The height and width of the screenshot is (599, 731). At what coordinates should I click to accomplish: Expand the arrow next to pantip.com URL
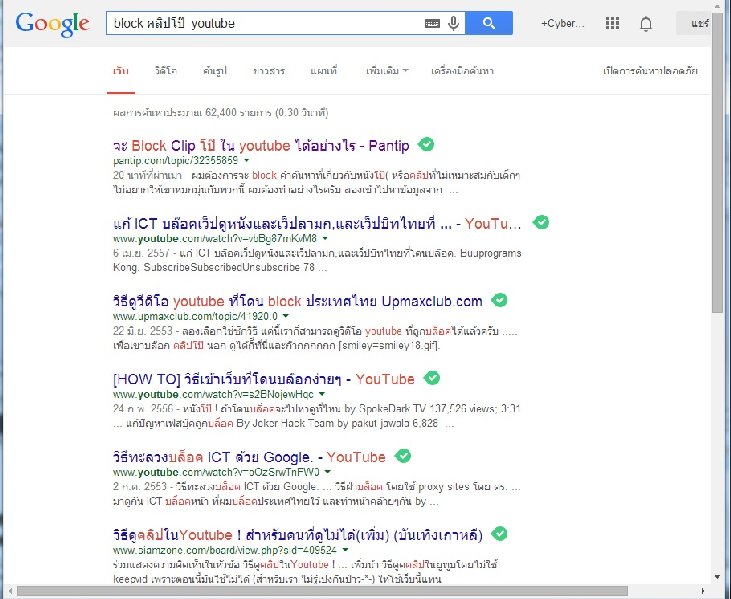point(247,160)
